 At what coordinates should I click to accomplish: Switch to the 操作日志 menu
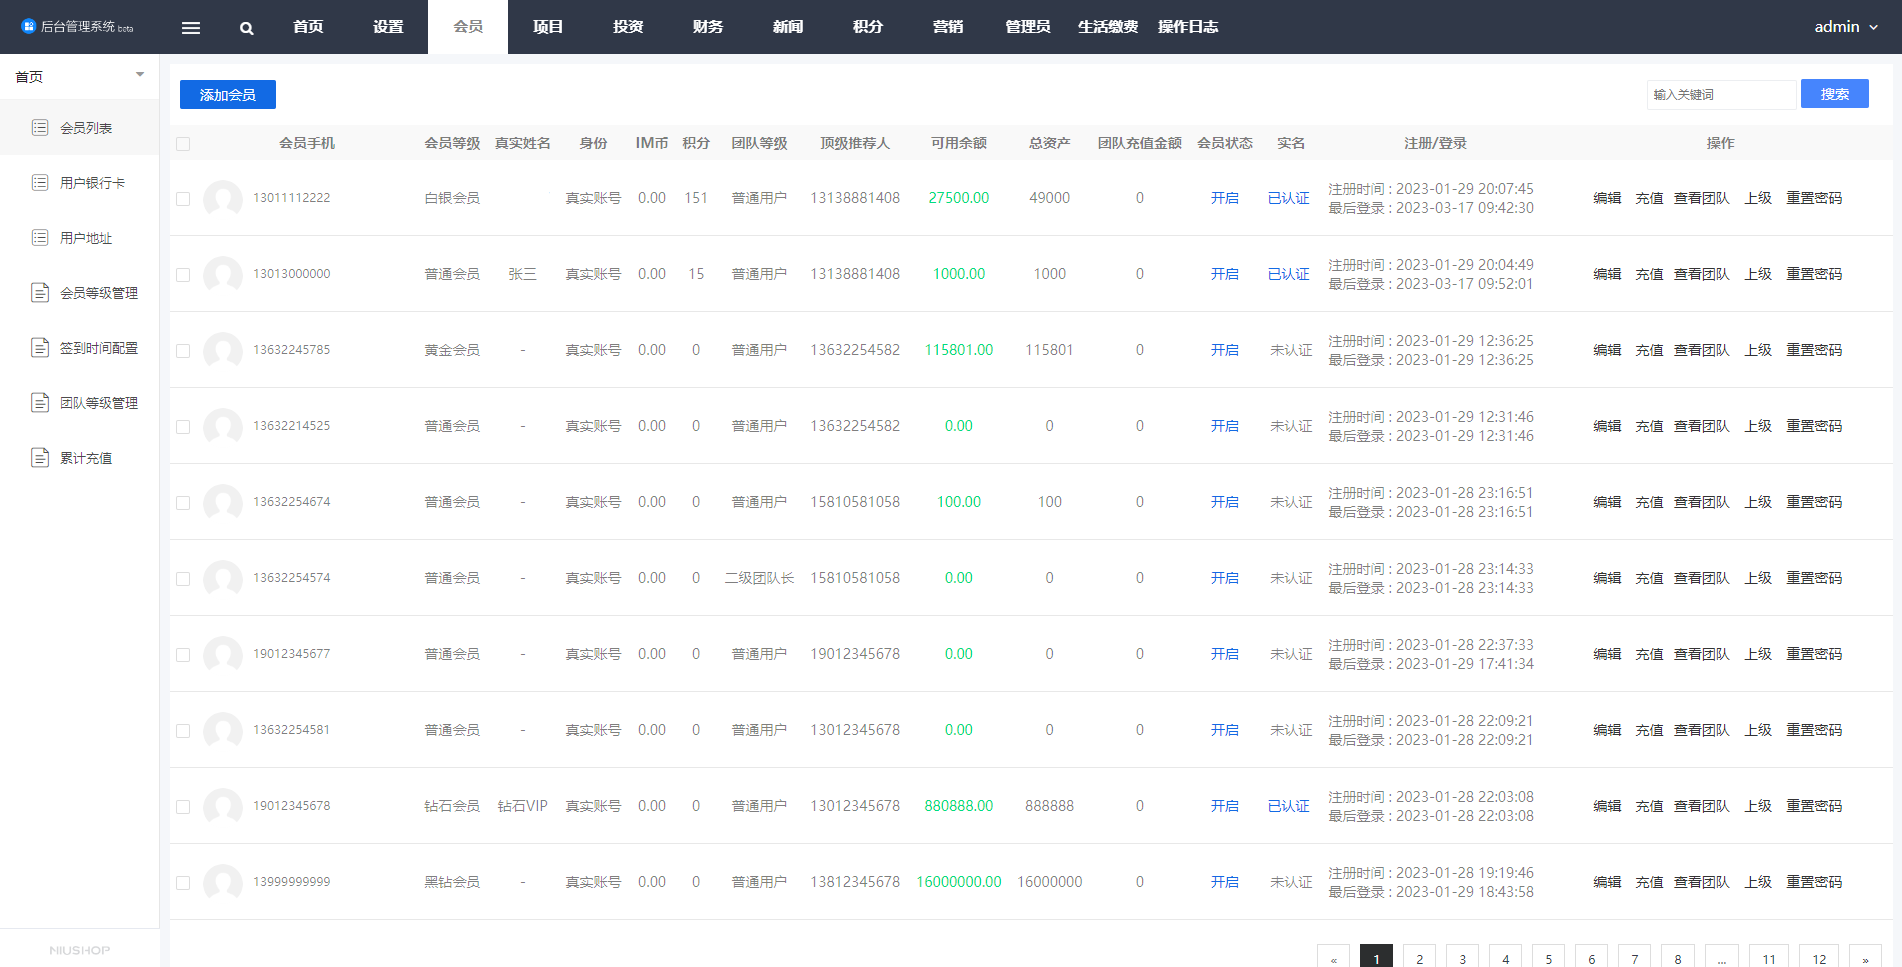pyautogui.click(x=1188, y=27)
